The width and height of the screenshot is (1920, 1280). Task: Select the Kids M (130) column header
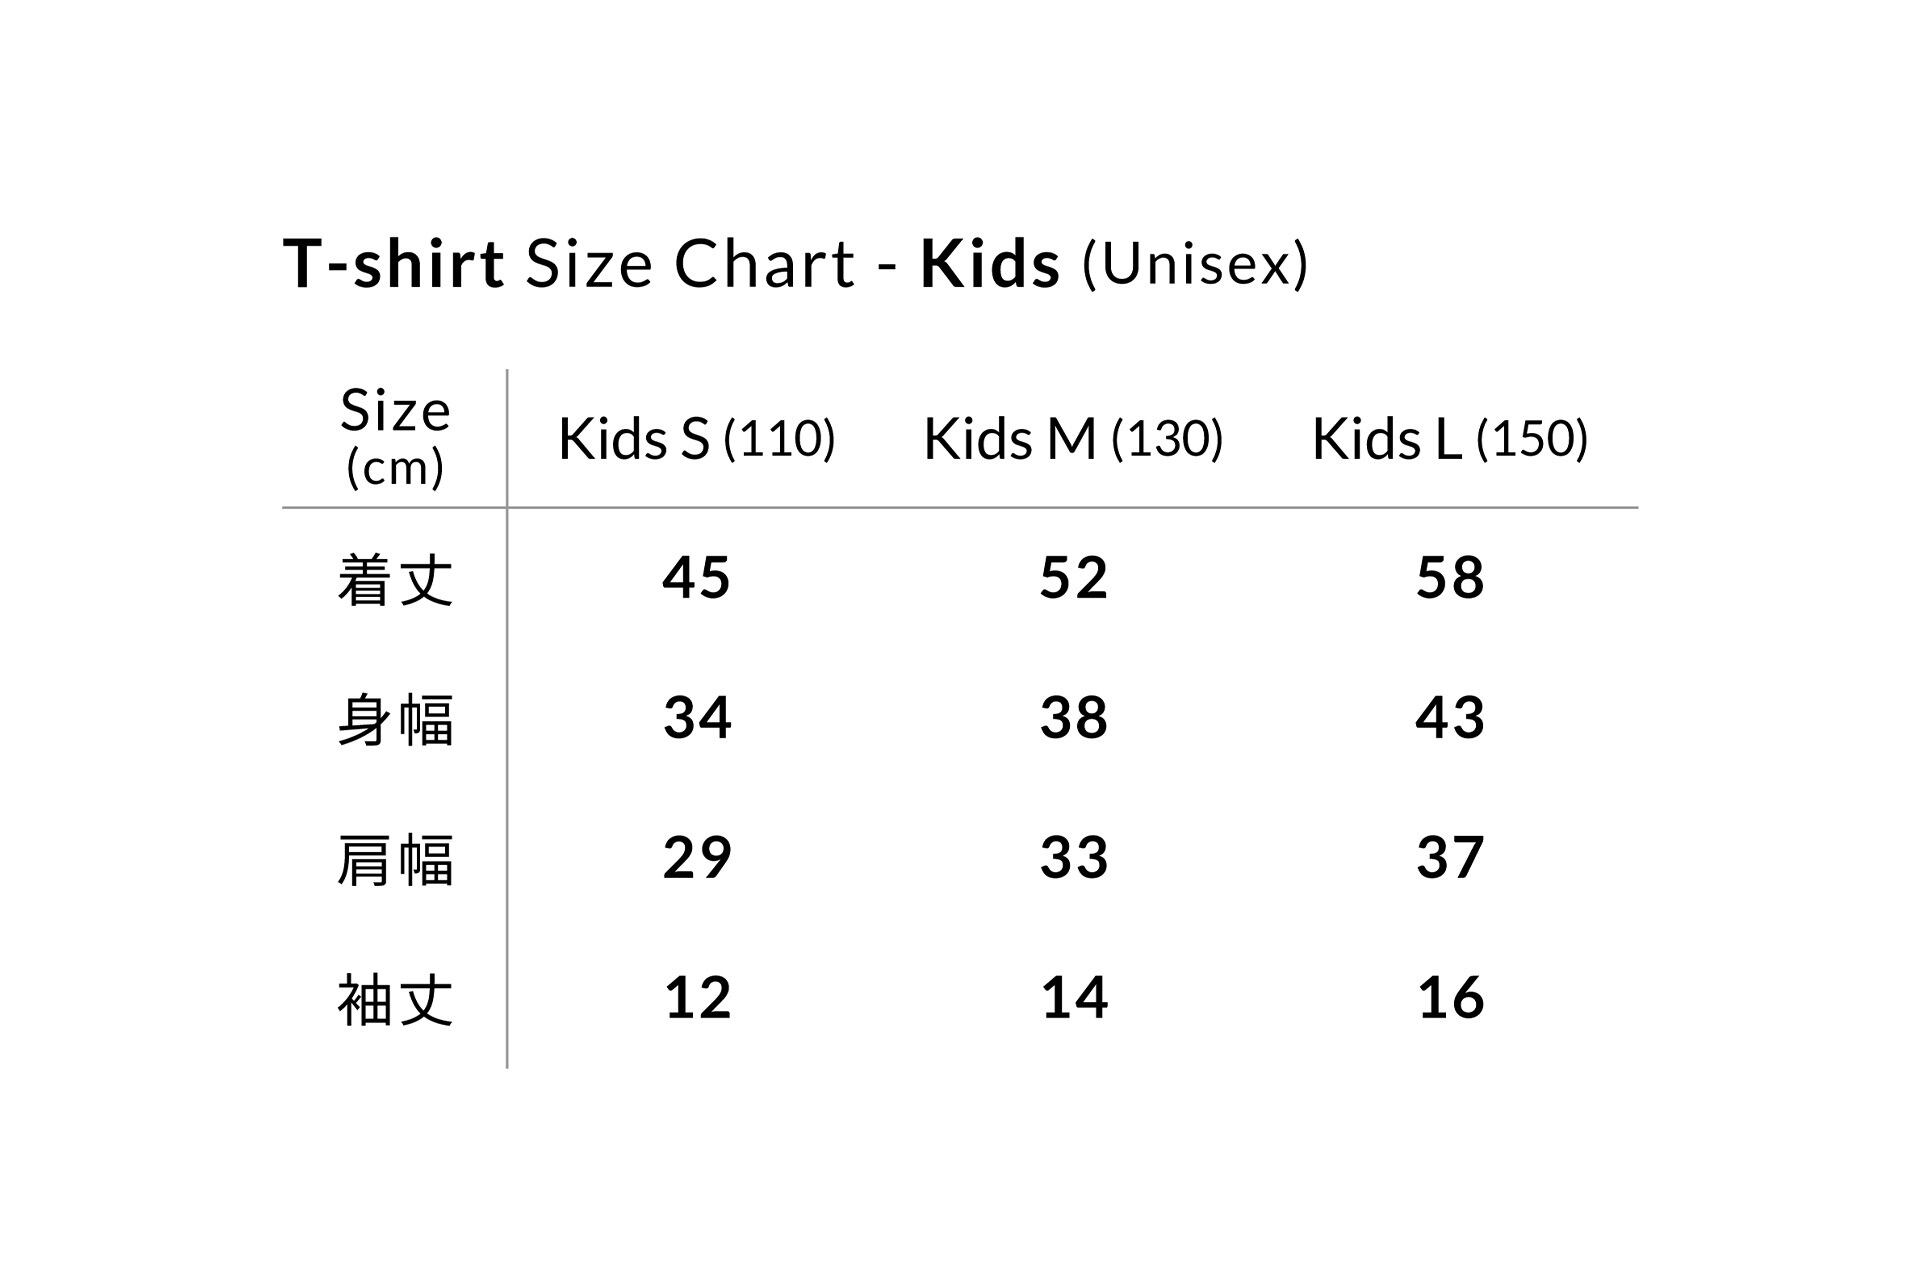(1073, 438)
